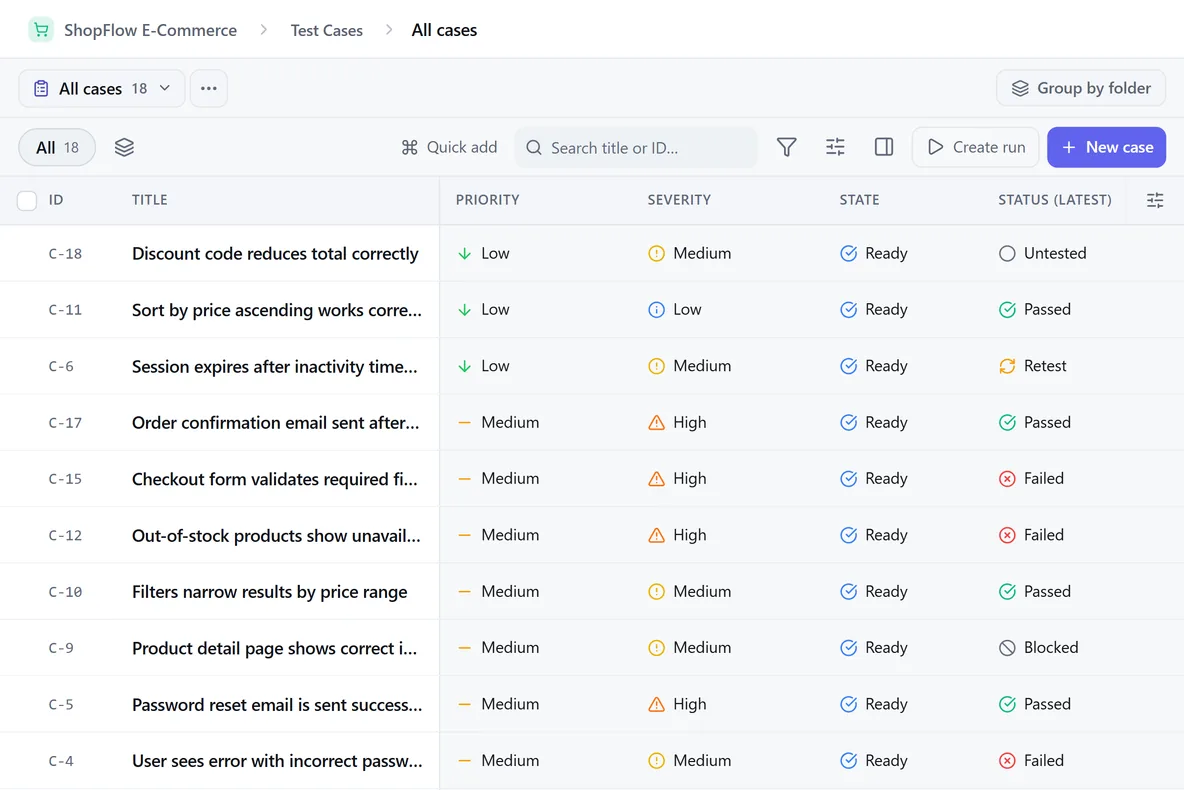1184x790 pixels.
Task: Open the ShopFlow E-Commerce breadcrumb link
Action: point(150,30)
